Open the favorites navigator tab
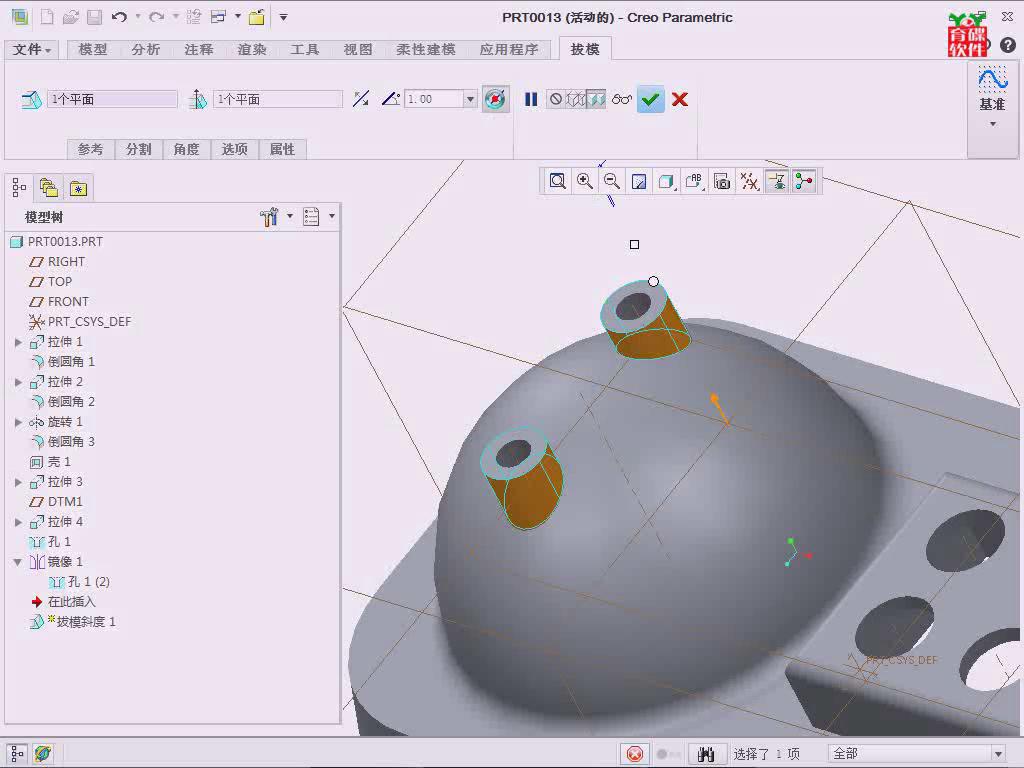Screen dimensions: 1024x768 (x=78, y=189)
